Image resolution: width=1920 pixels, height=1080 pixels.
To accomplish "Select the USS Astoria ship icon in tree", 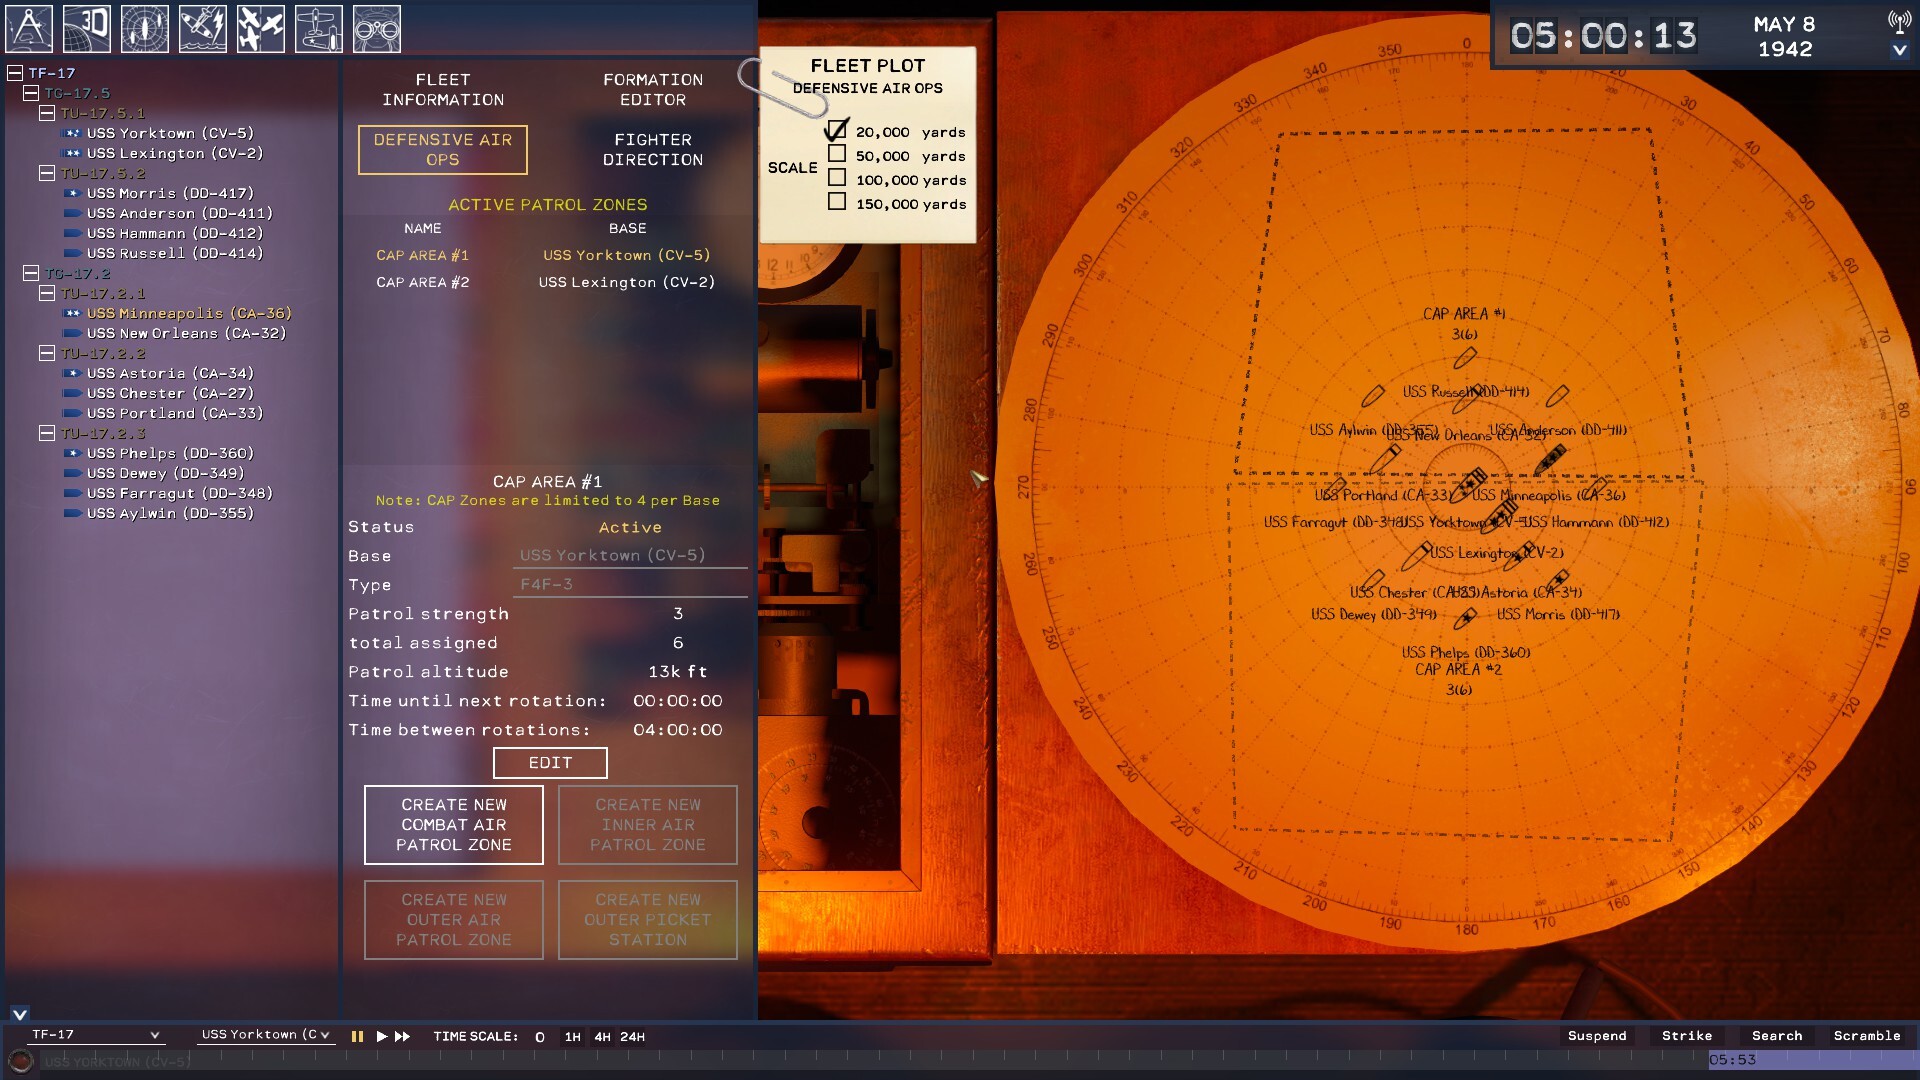I will pyautogui.click(x=72, y=373).
